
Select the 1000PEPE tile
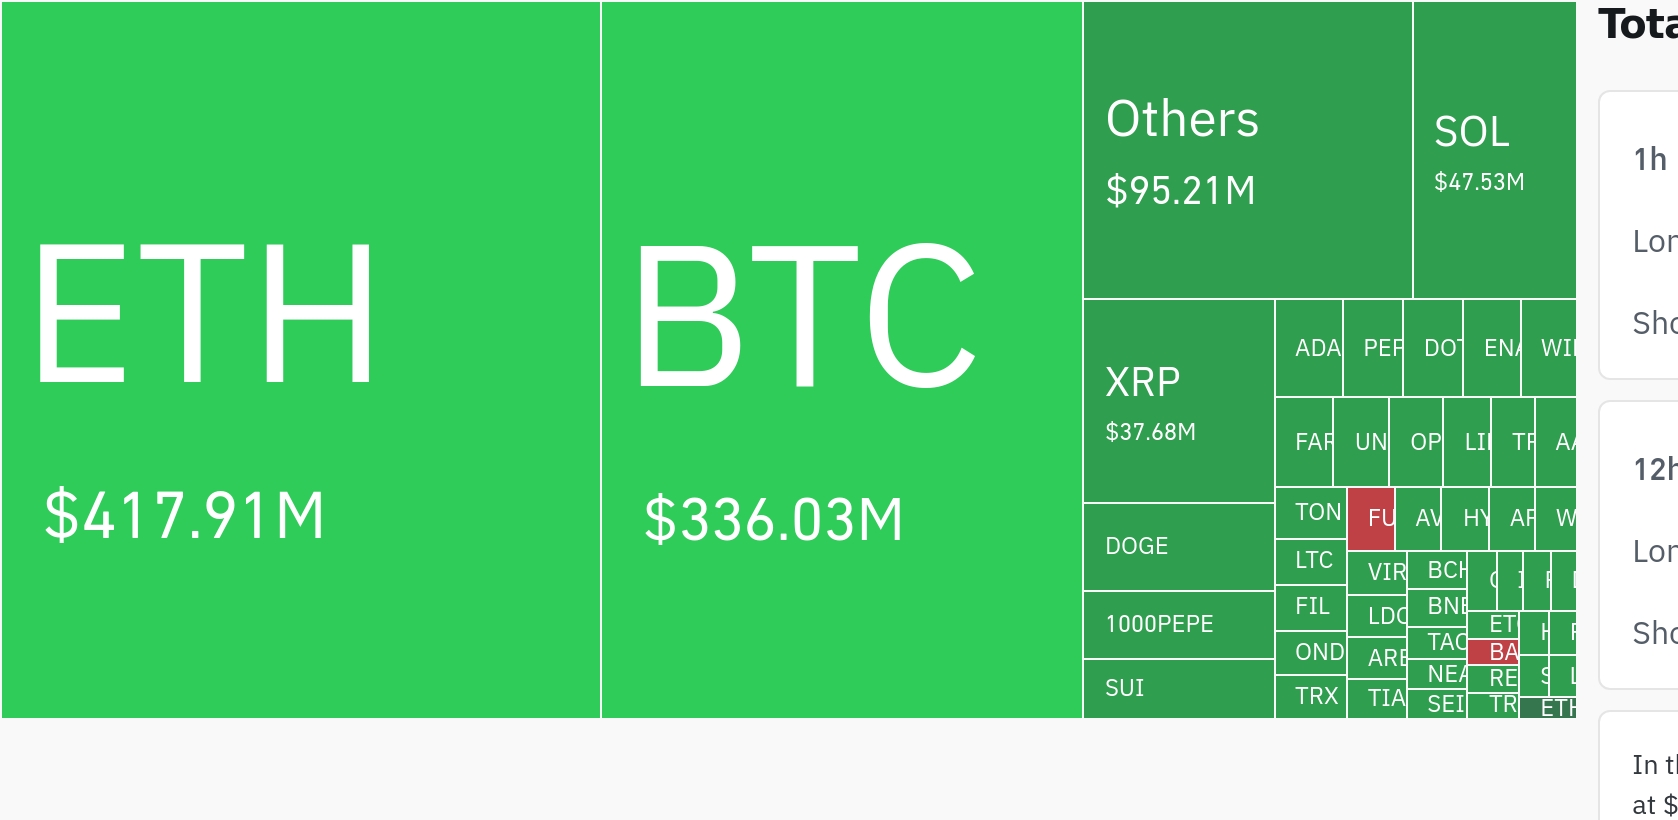(x=1179, y=625)
